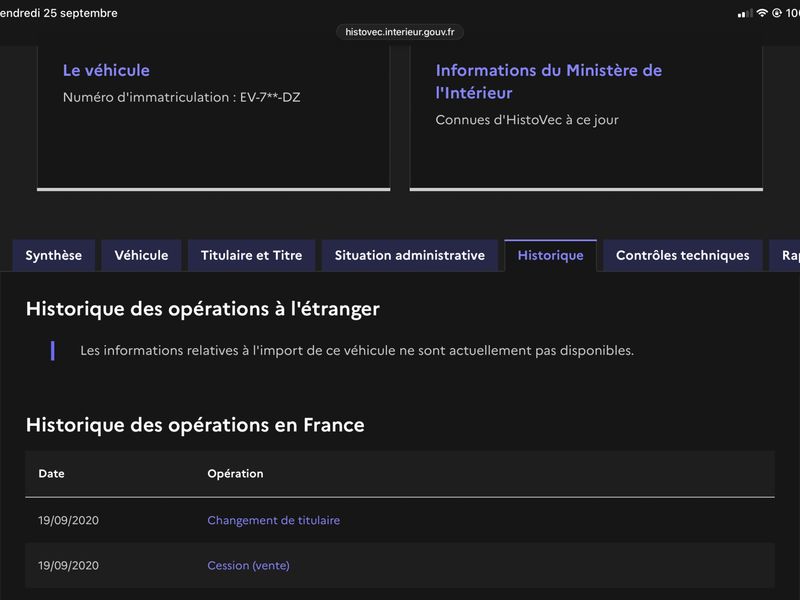Open the Changement de titulaire operation link

(273, 520)
